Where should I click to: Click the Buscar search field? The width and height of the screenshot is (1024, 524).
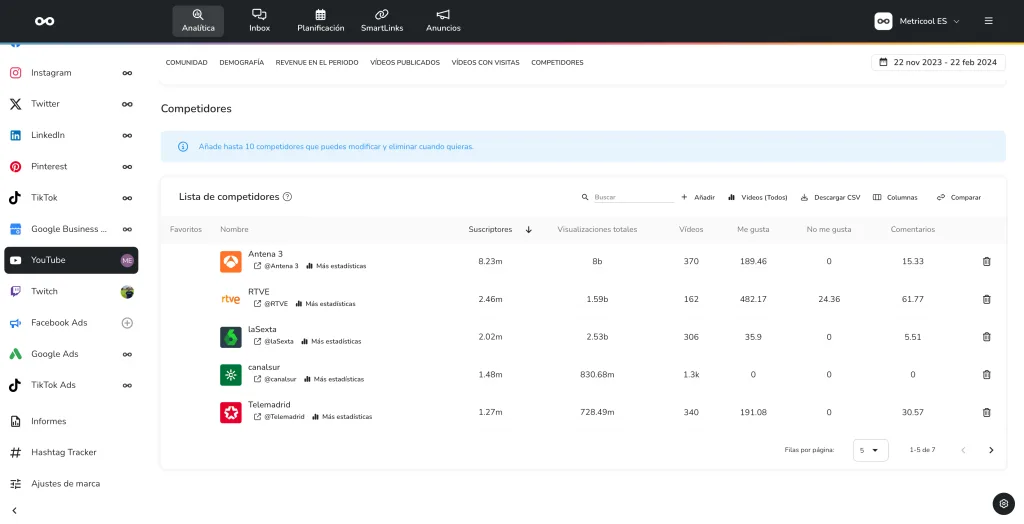[633, 197]
